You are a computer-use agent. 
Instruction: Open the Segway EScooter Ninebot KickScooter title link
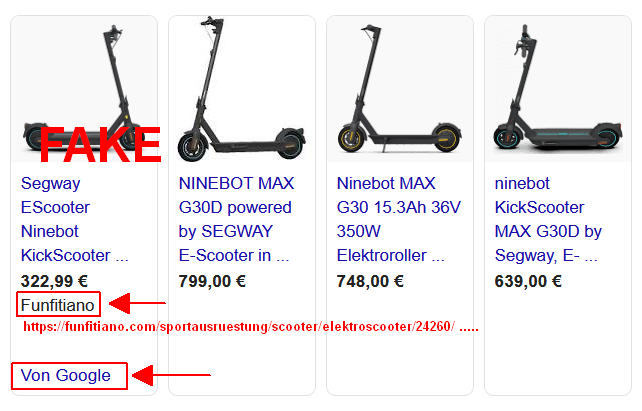coord(75,219)
